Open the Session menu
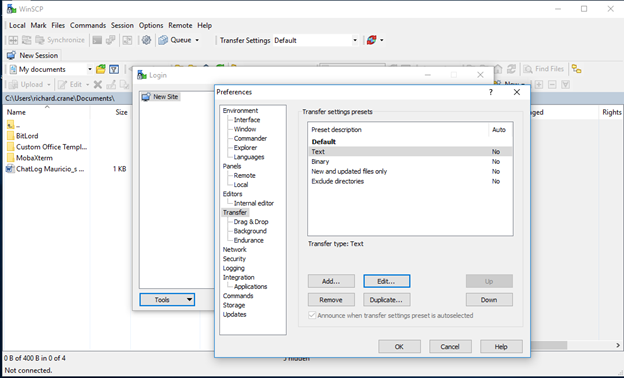The width and height of the screenshot is (624, 378). tap(122, 25)
